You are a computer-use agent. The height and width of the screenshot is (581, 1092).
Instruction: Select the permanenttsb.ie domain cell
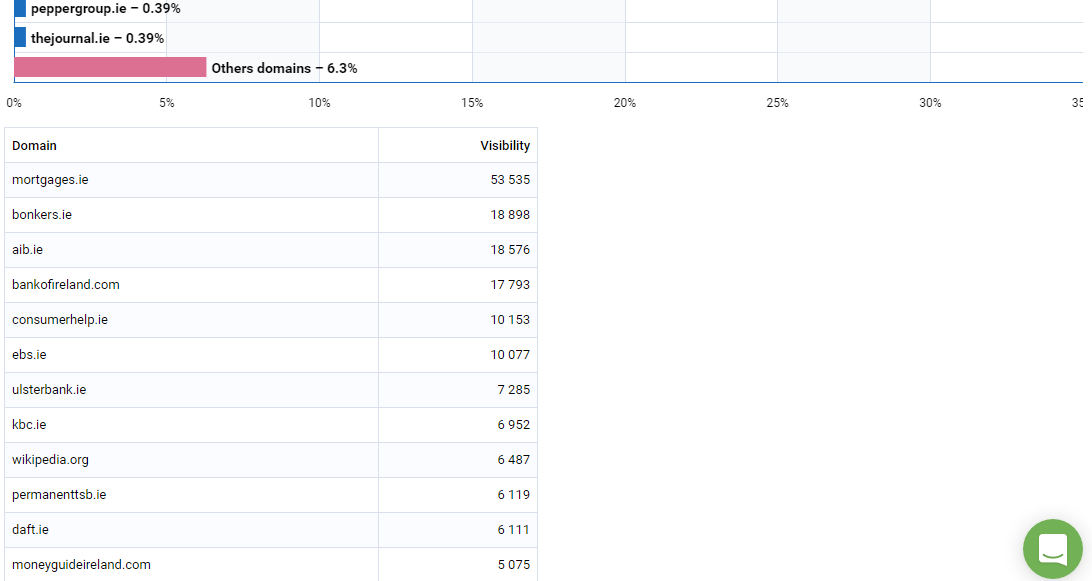click(192, 495)
